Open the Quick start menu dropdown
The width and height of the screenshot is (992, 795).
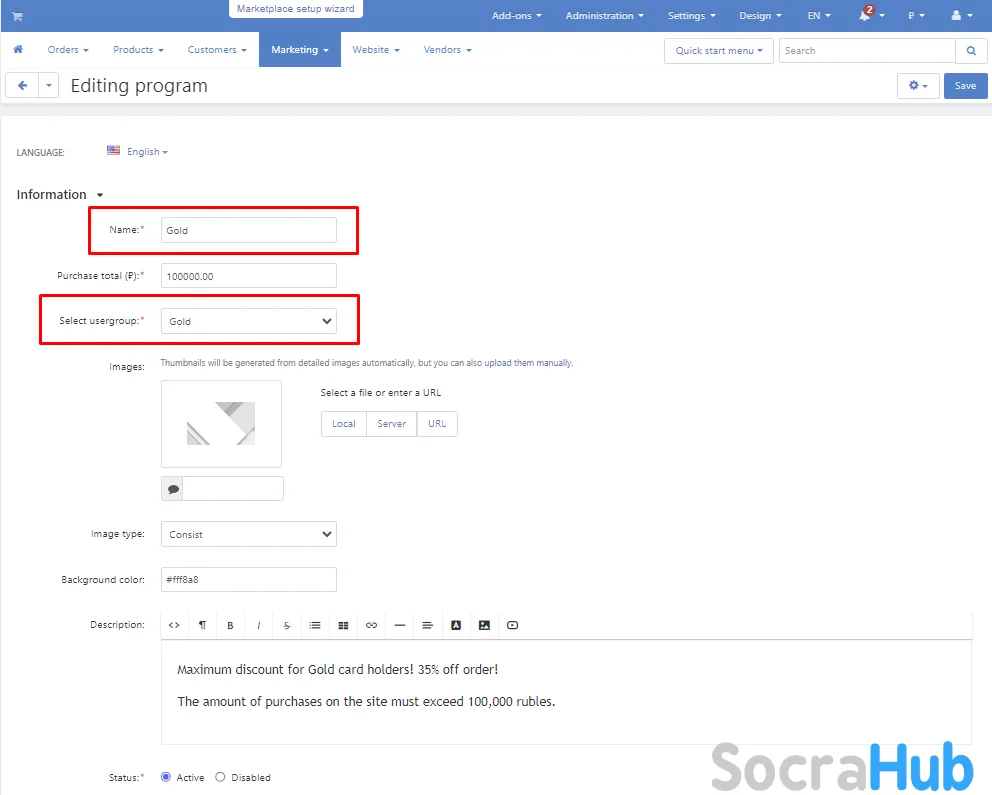click(719, 51)
